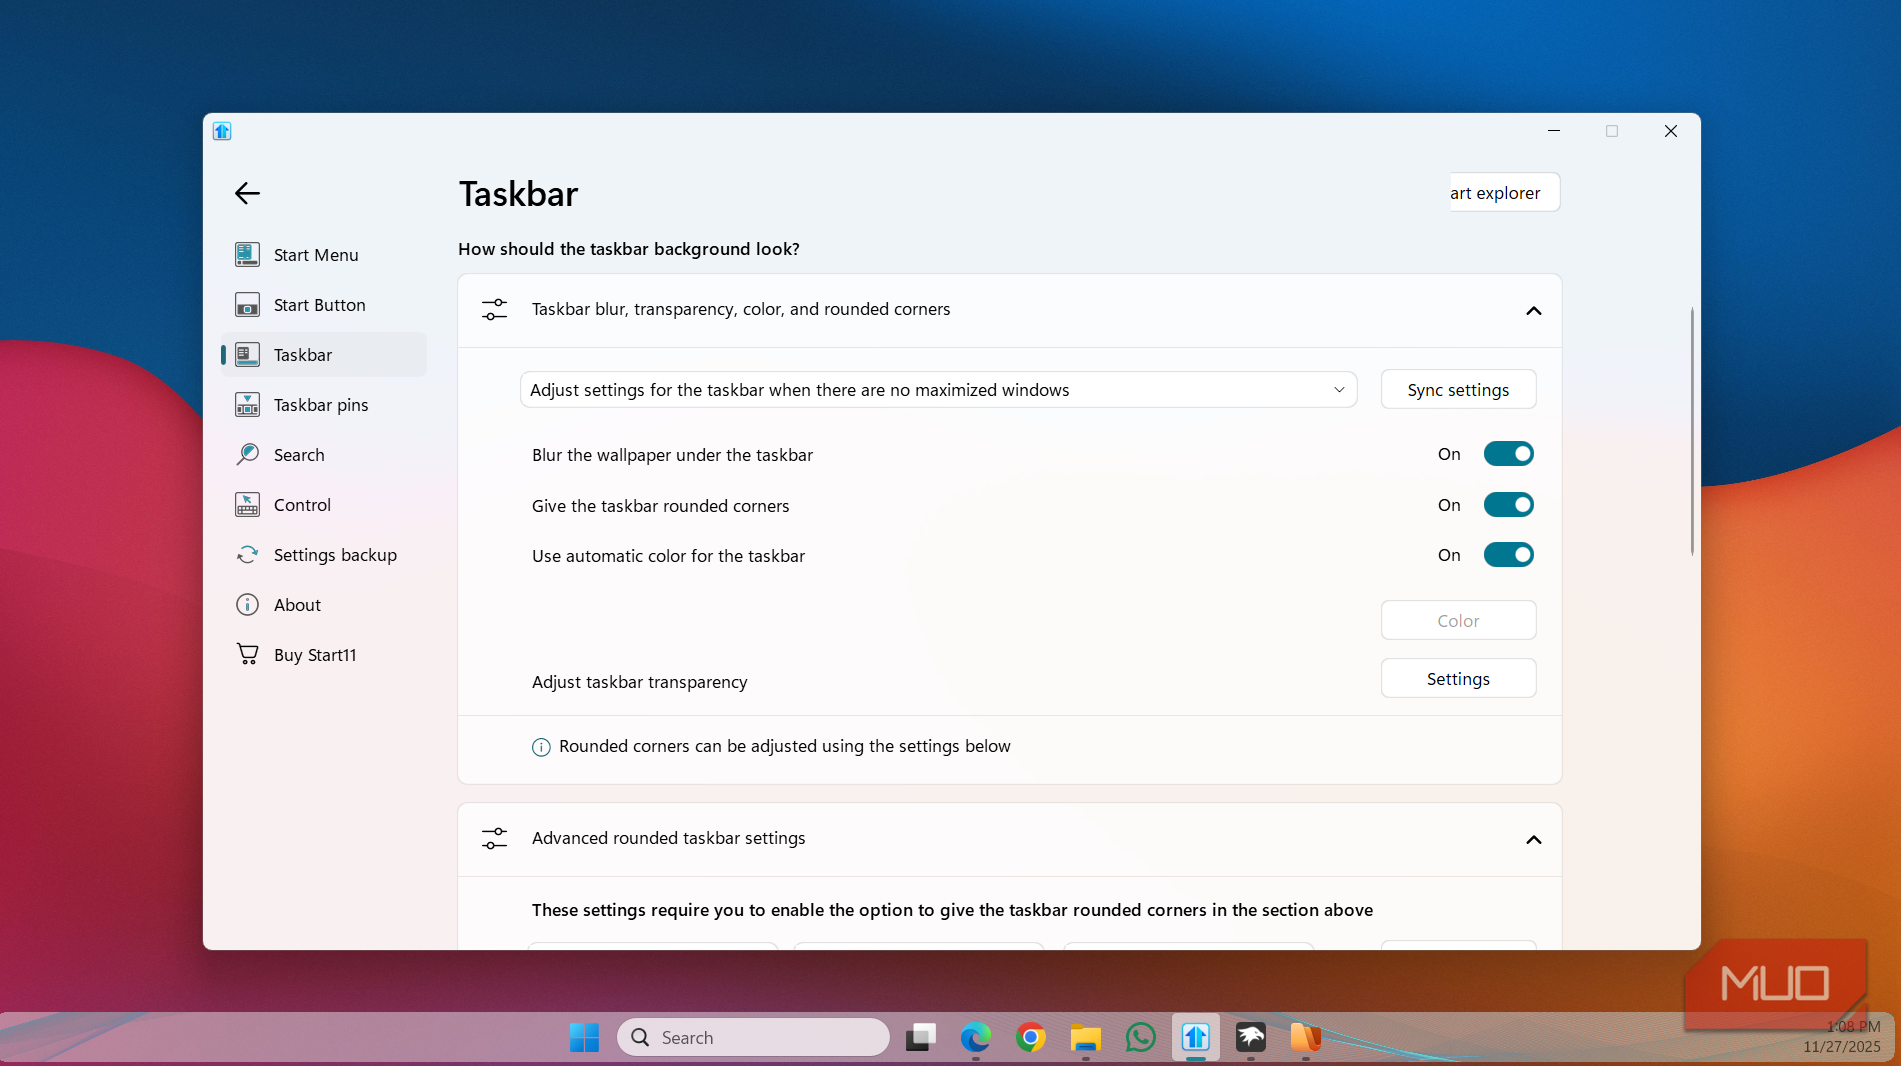Click the bird app icon on taskbar

[1251, 1038]
